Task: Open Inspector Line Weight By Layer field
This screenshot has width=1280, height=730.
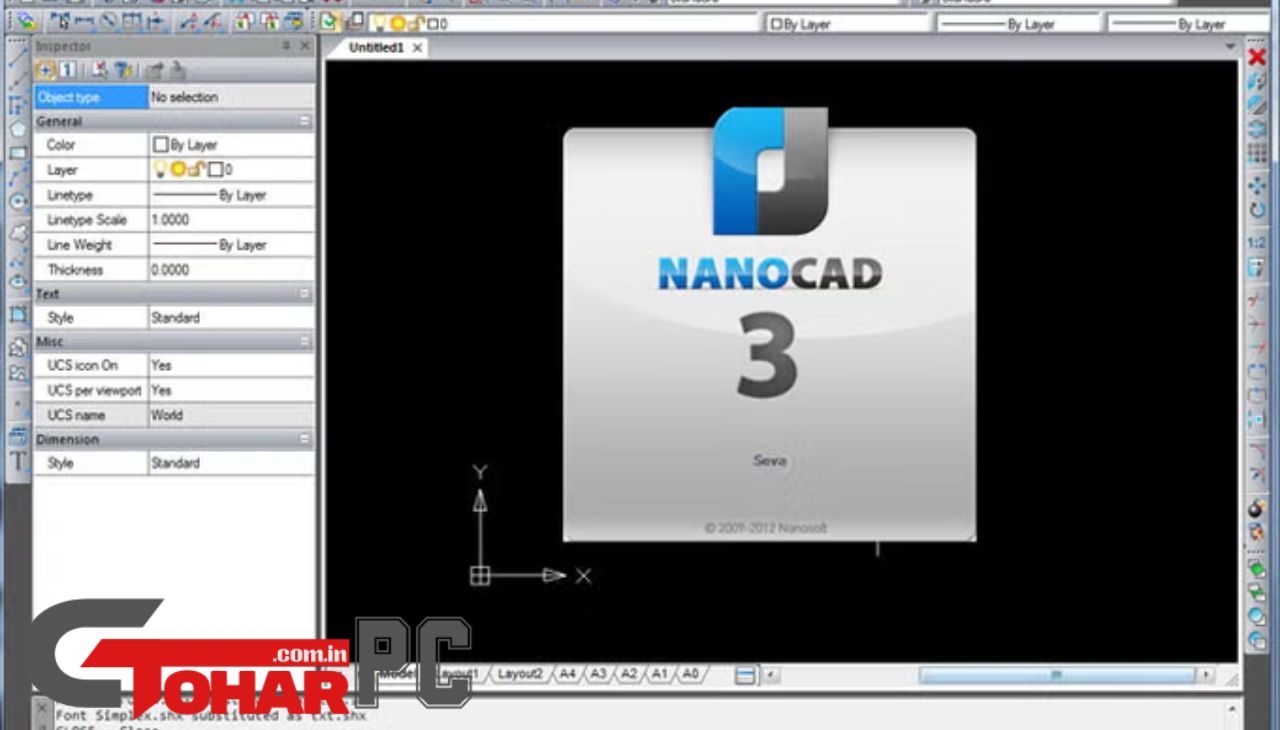Action: (231, 244)
